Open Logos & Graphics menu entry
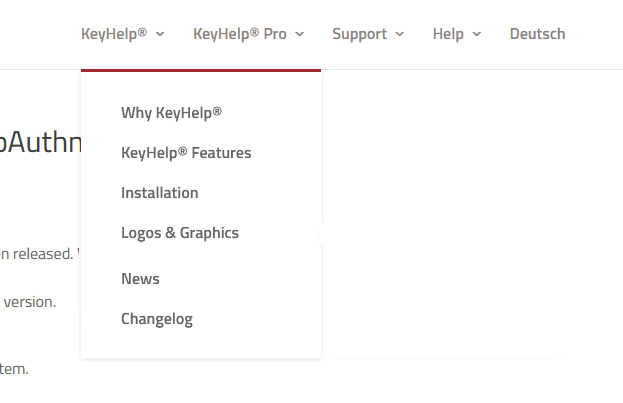Image resolution: width=623 pixels, height=403 pixels. [180, 233]
